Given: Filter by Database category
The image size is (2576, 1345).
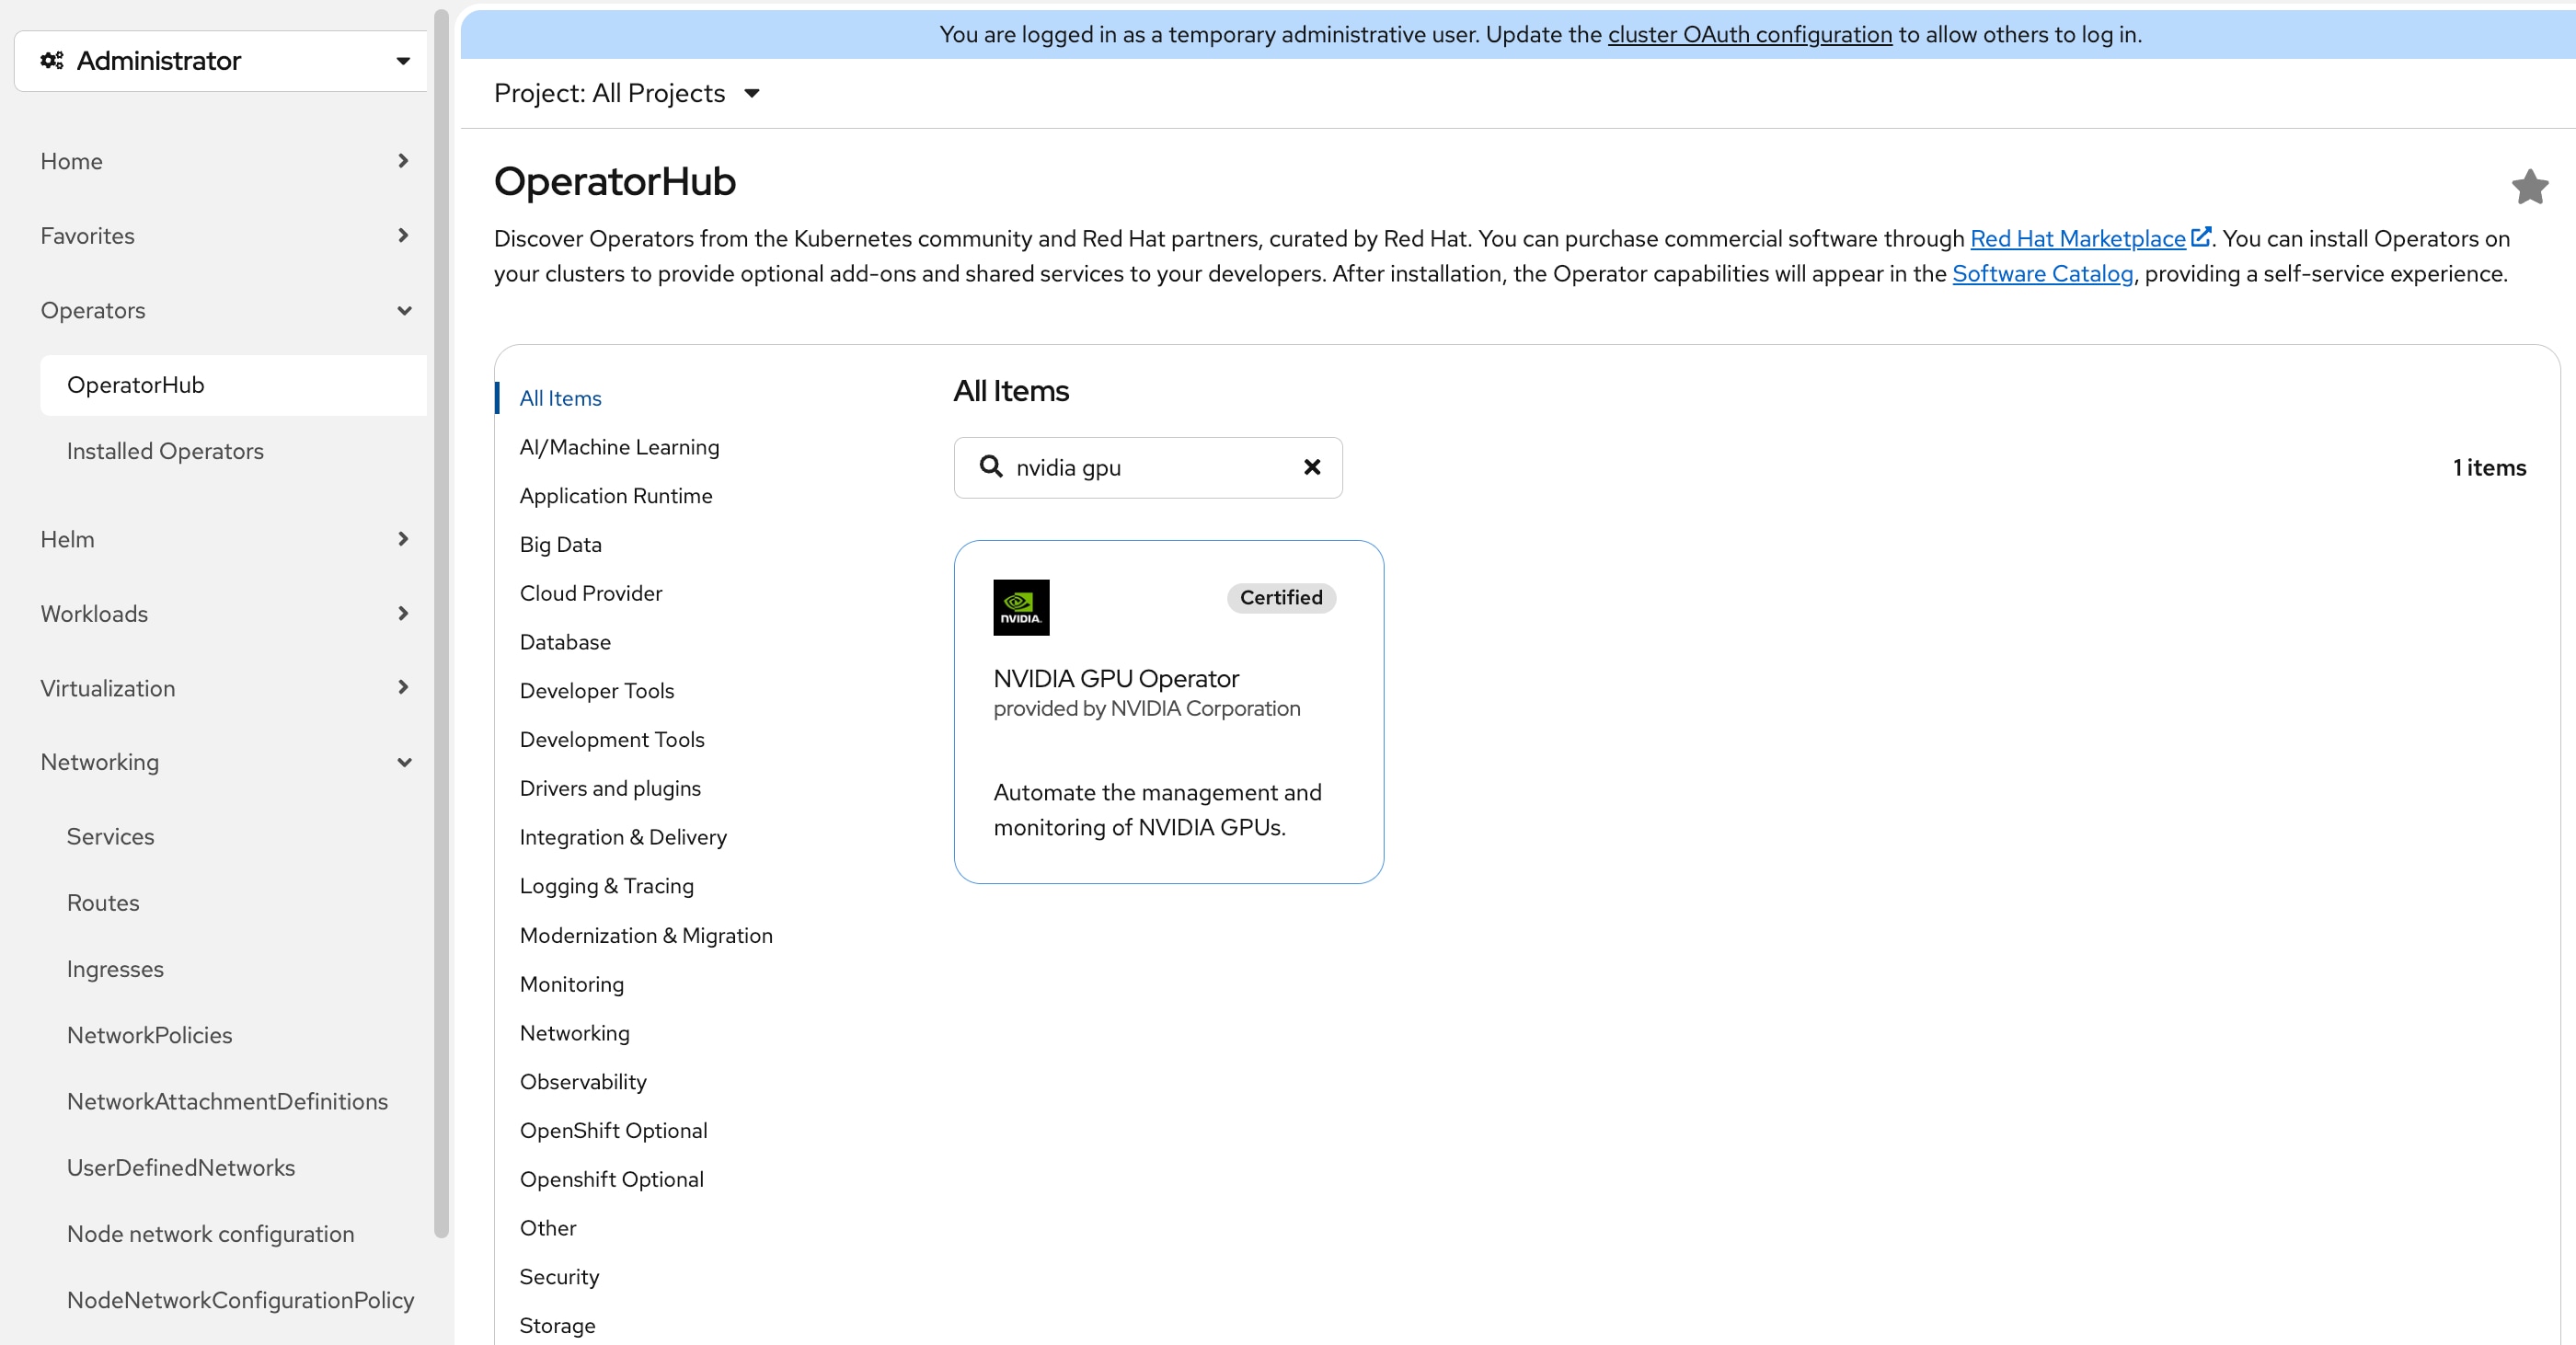Looking at the screenshot, I should [x=565, y=642].
